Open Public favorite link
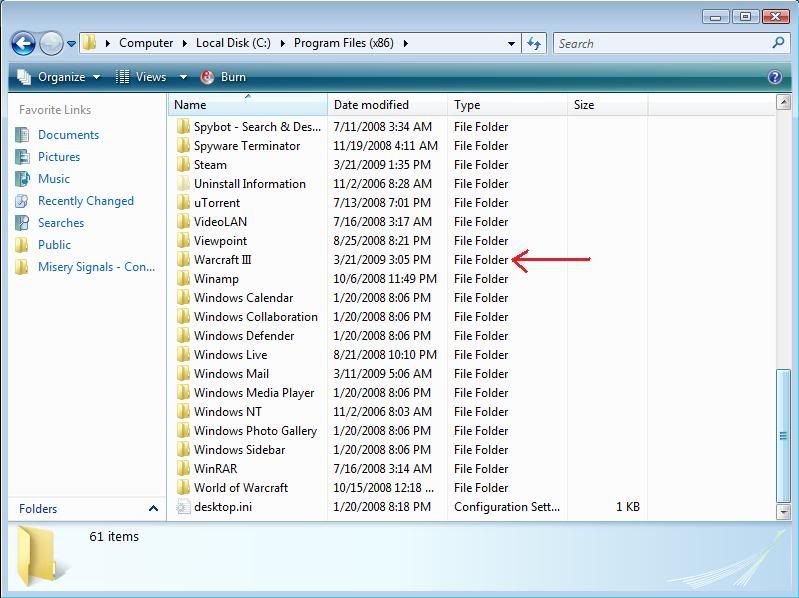 tap(55, 245)
